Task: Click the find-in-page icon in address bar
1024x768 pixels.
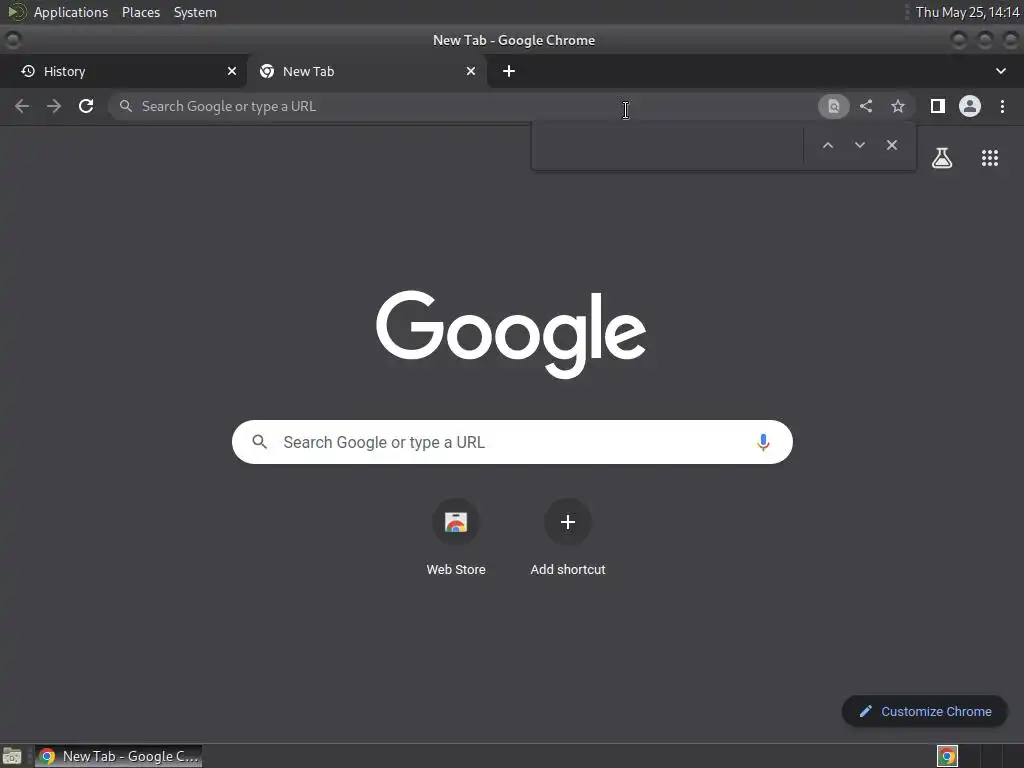Action: (833, 106)
